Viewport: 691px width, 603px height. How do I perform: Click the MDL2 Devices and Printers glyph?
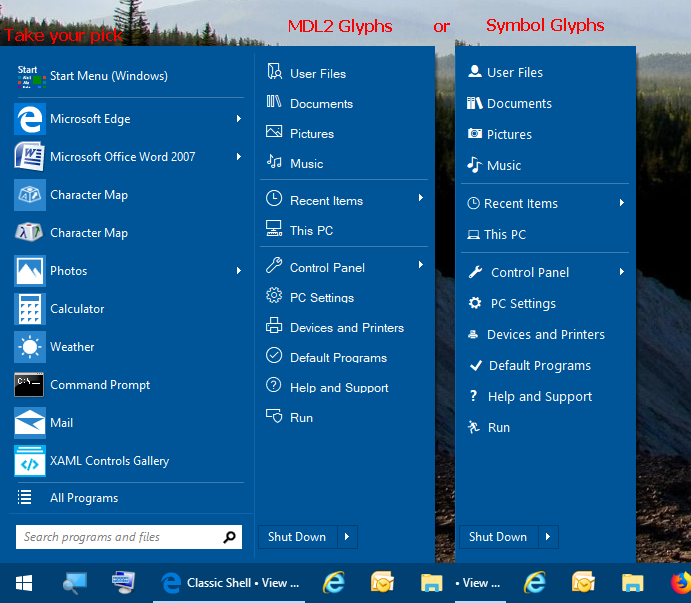coord(274,325)
